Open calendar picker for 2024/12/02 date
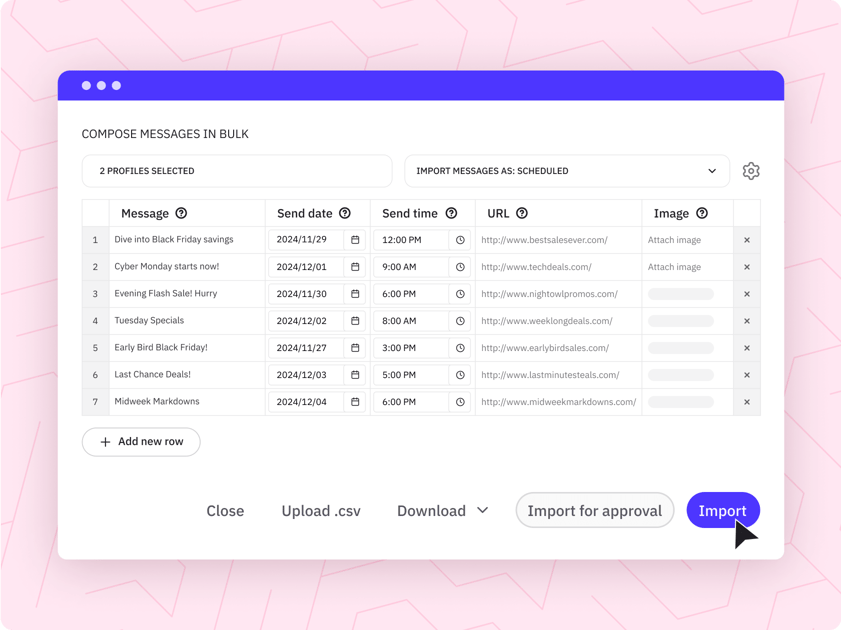Viewport: 841px width, 630px height. point(355,321)
